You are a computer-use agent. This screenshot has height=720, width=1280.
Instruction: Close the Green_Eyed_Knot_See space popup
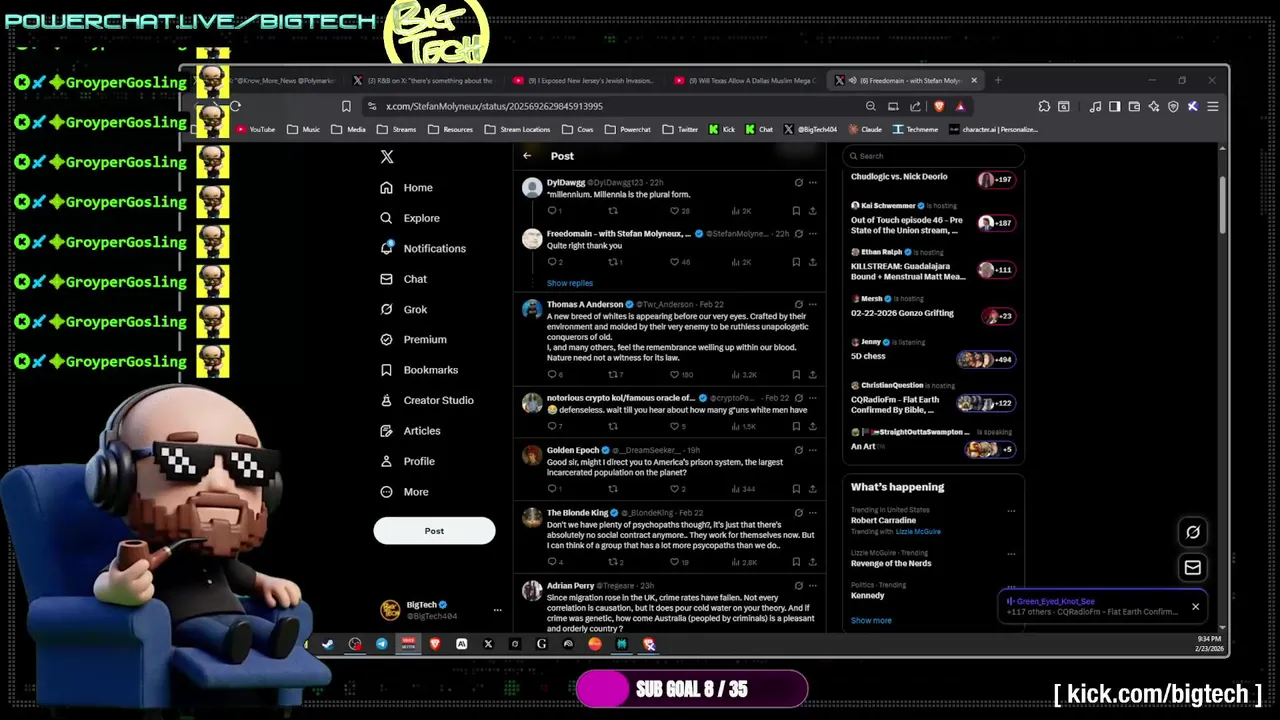pos(1195,607)
